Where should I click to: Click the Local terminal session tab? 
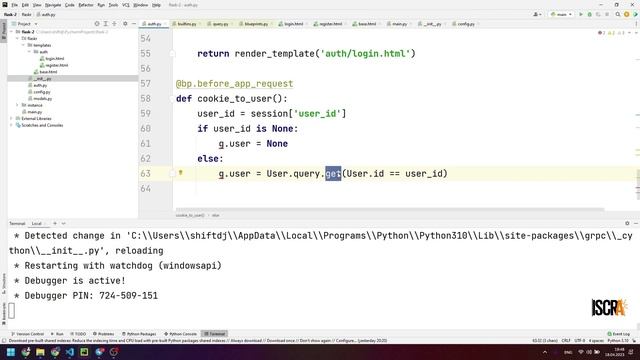coord(37,224)
